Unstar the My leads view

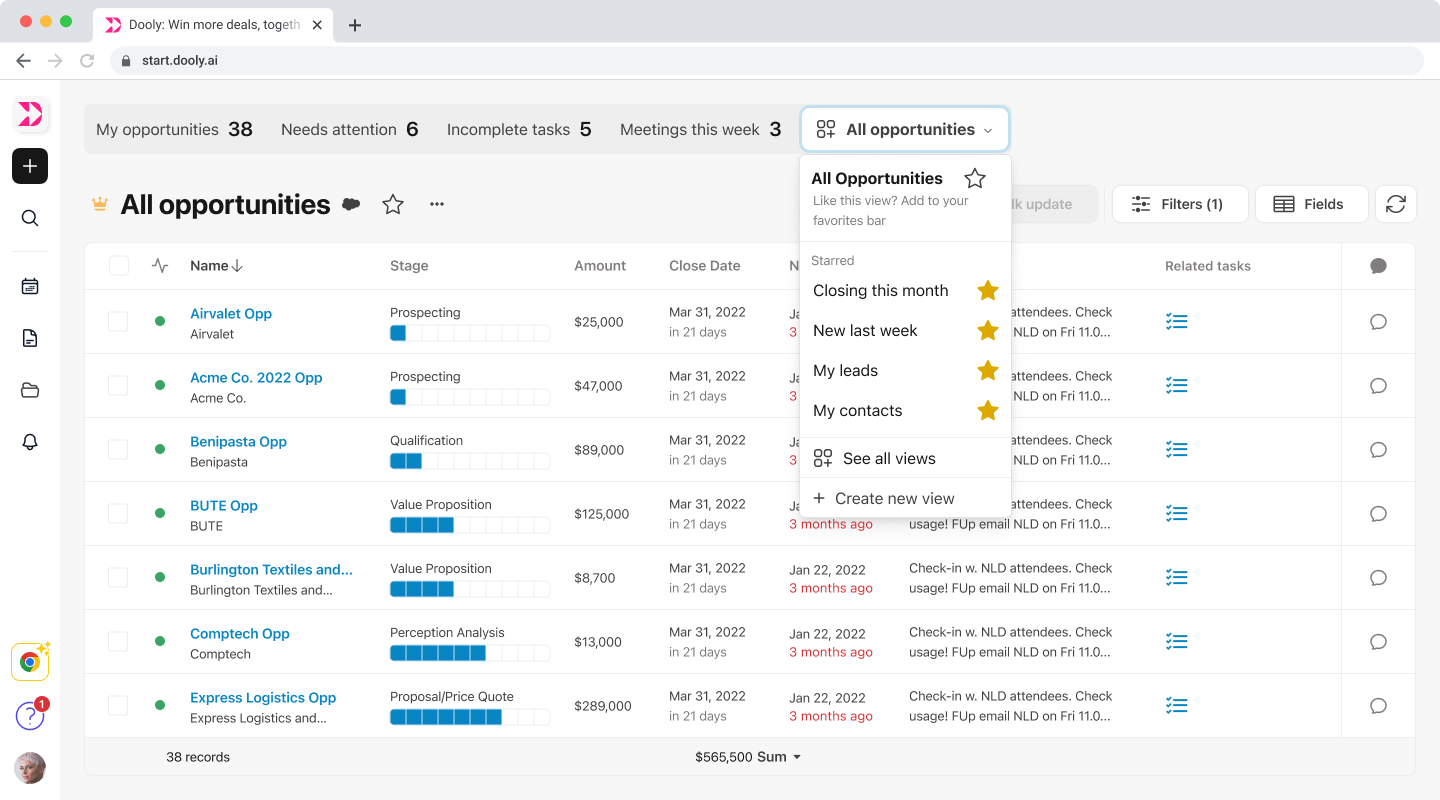[988, 371]
